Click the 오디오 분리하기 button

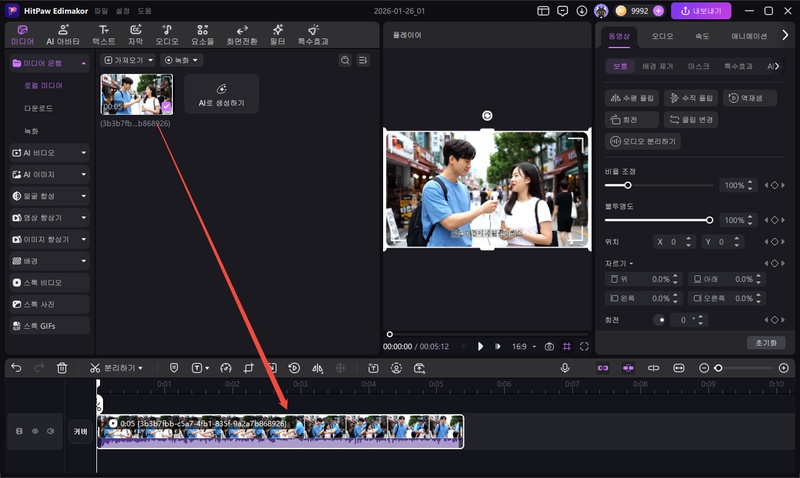click(643, 141)
